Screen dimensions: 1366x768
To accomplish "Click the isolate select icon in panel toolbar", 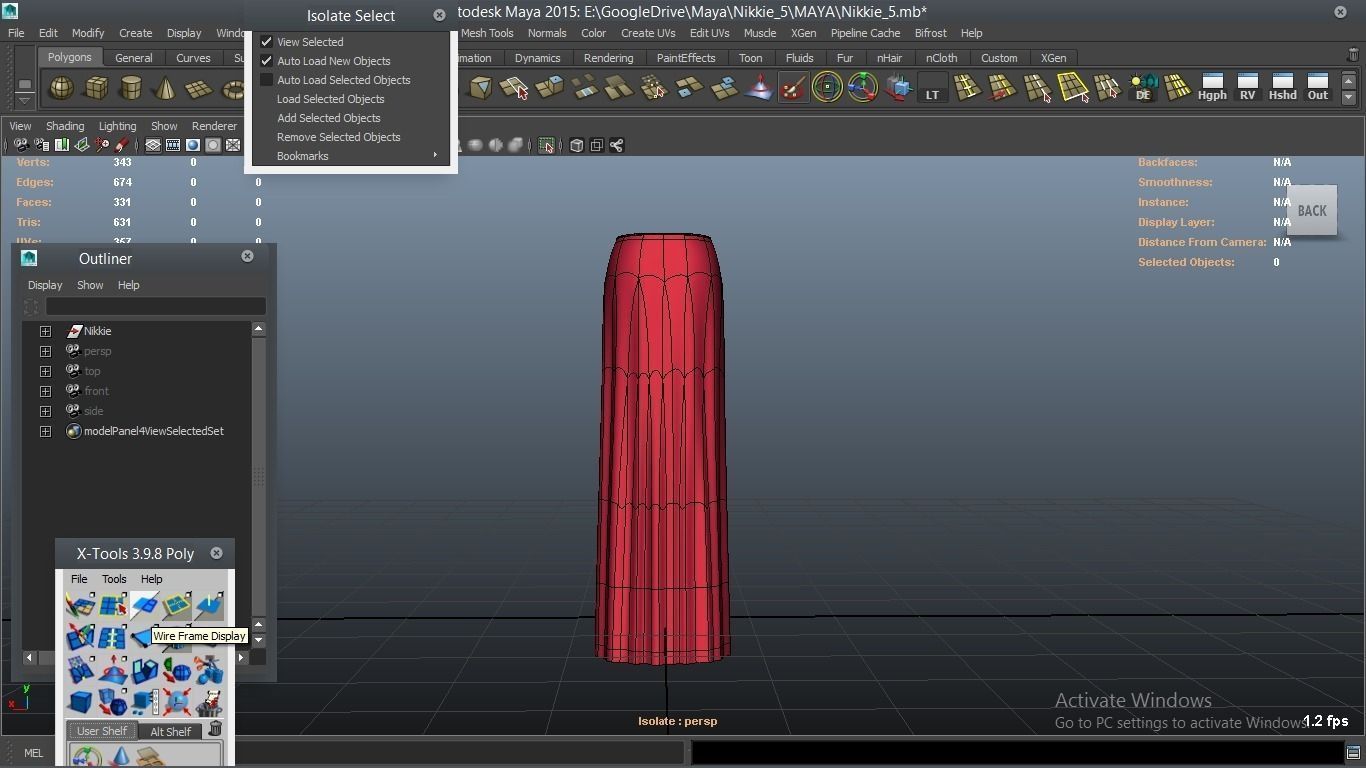I will tap(546, 145).
